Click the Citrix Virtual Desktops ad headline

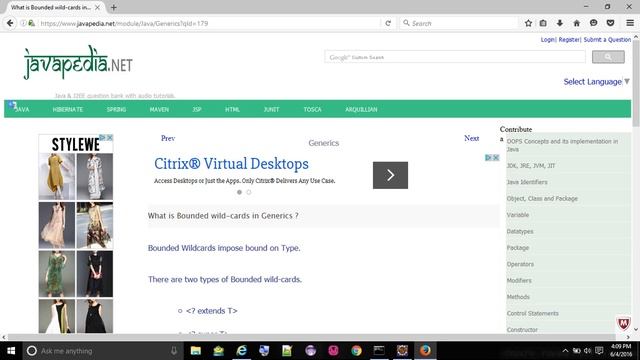[231, 164]
